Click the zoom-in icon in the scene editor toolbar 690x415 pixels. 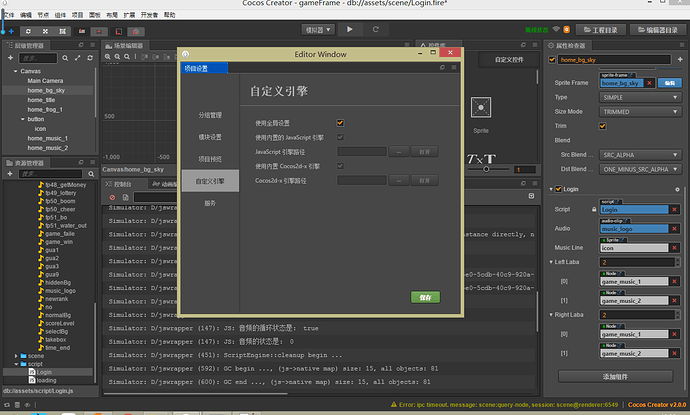point(108,57)
